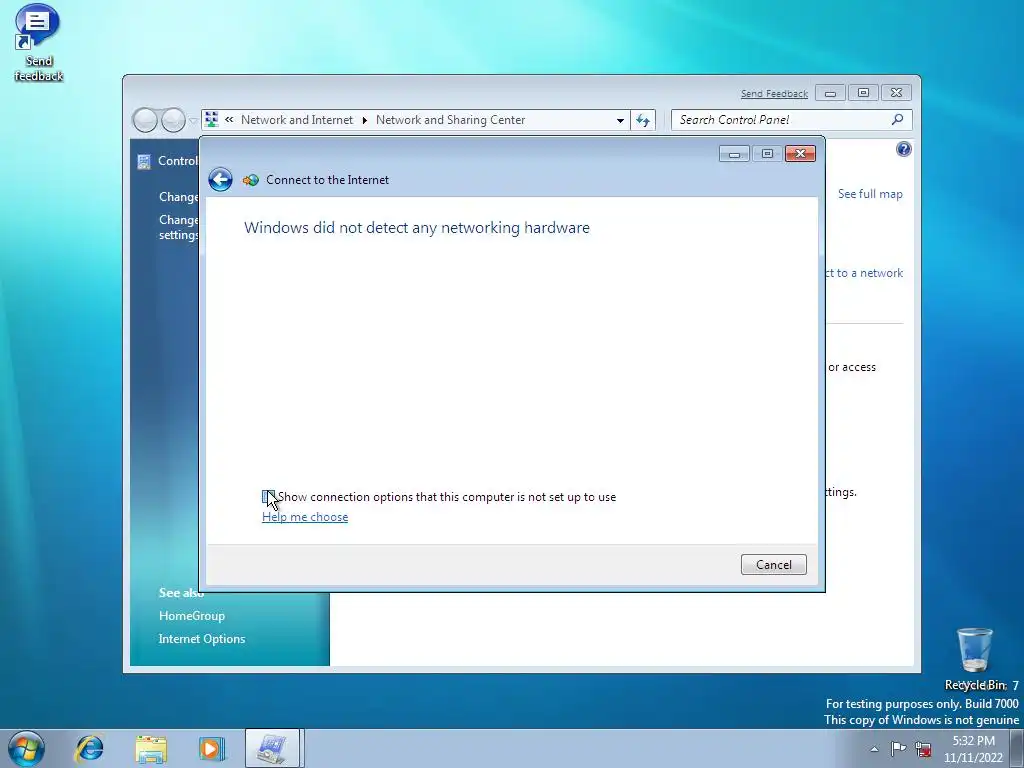Click network status tray icon
Viewport: 1024px width, 768px height.
point(923,748)
